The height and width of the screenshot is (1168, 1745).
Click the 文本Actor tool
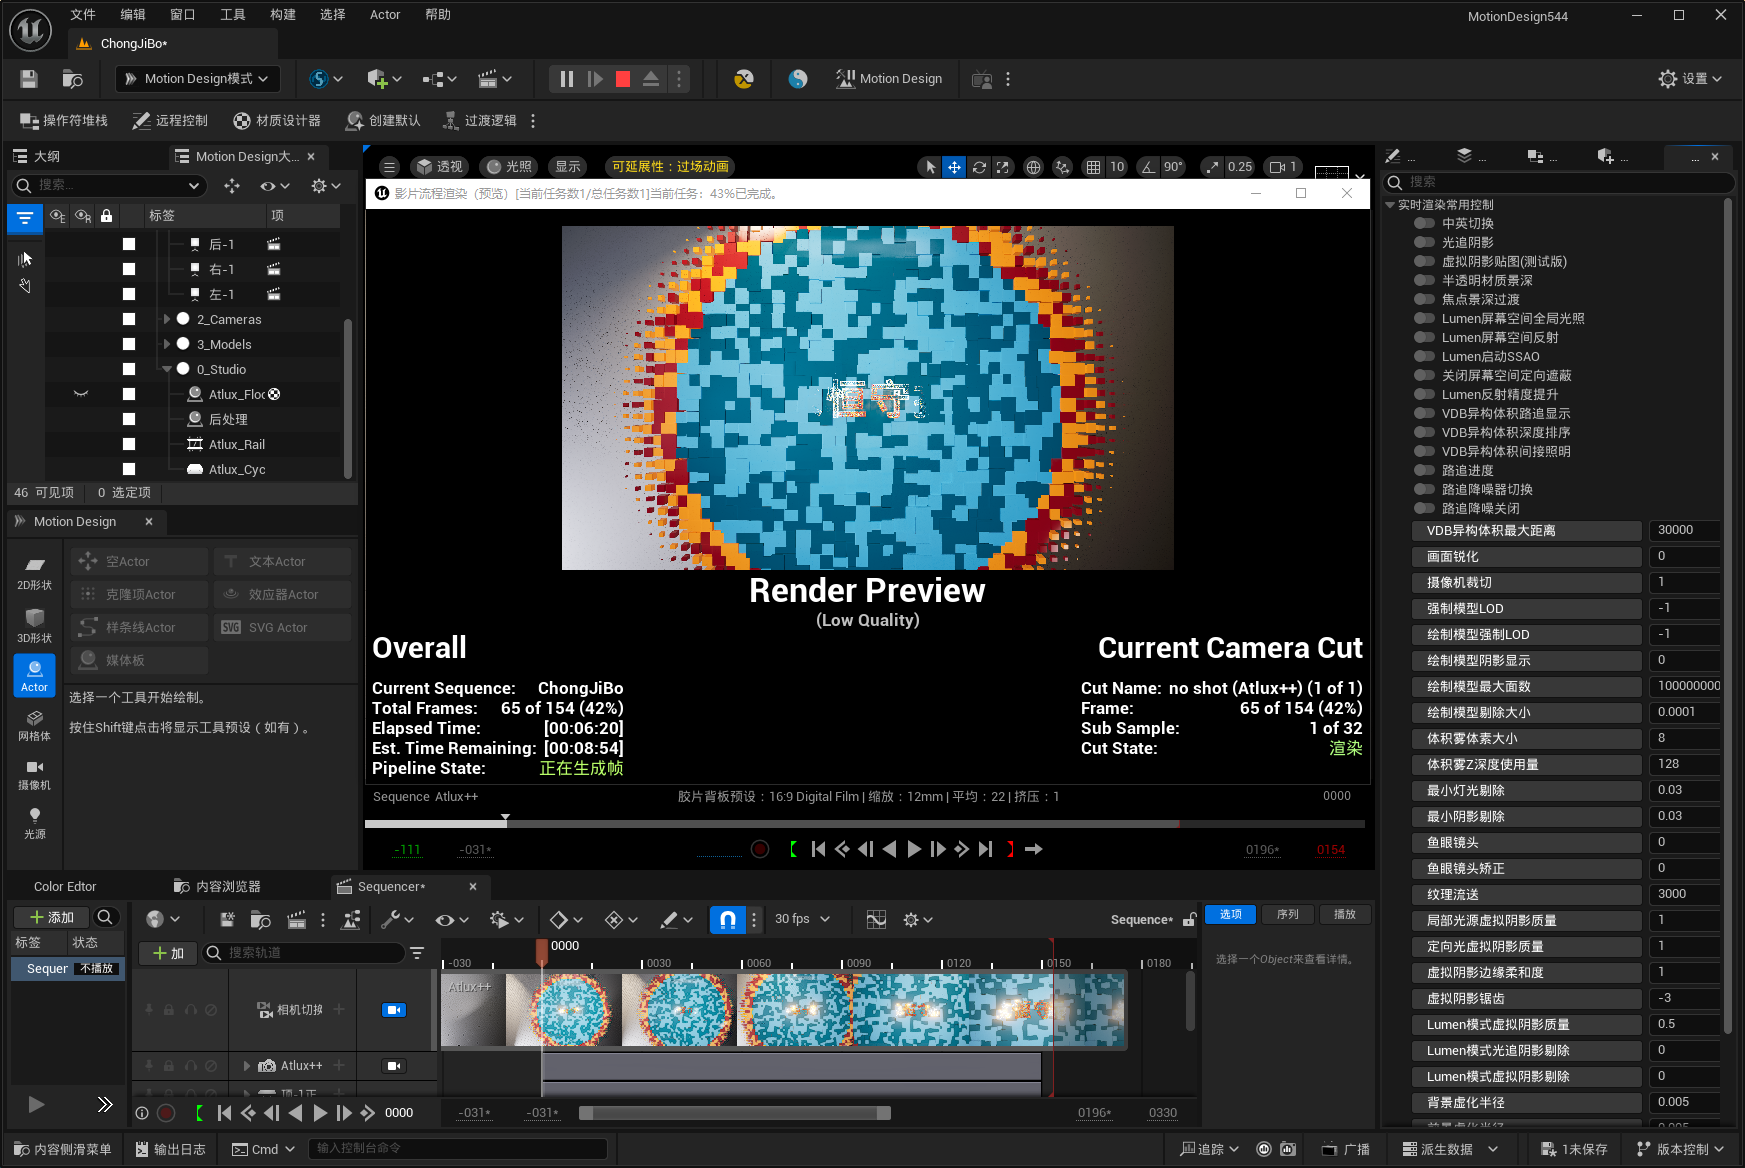(283, 562)
